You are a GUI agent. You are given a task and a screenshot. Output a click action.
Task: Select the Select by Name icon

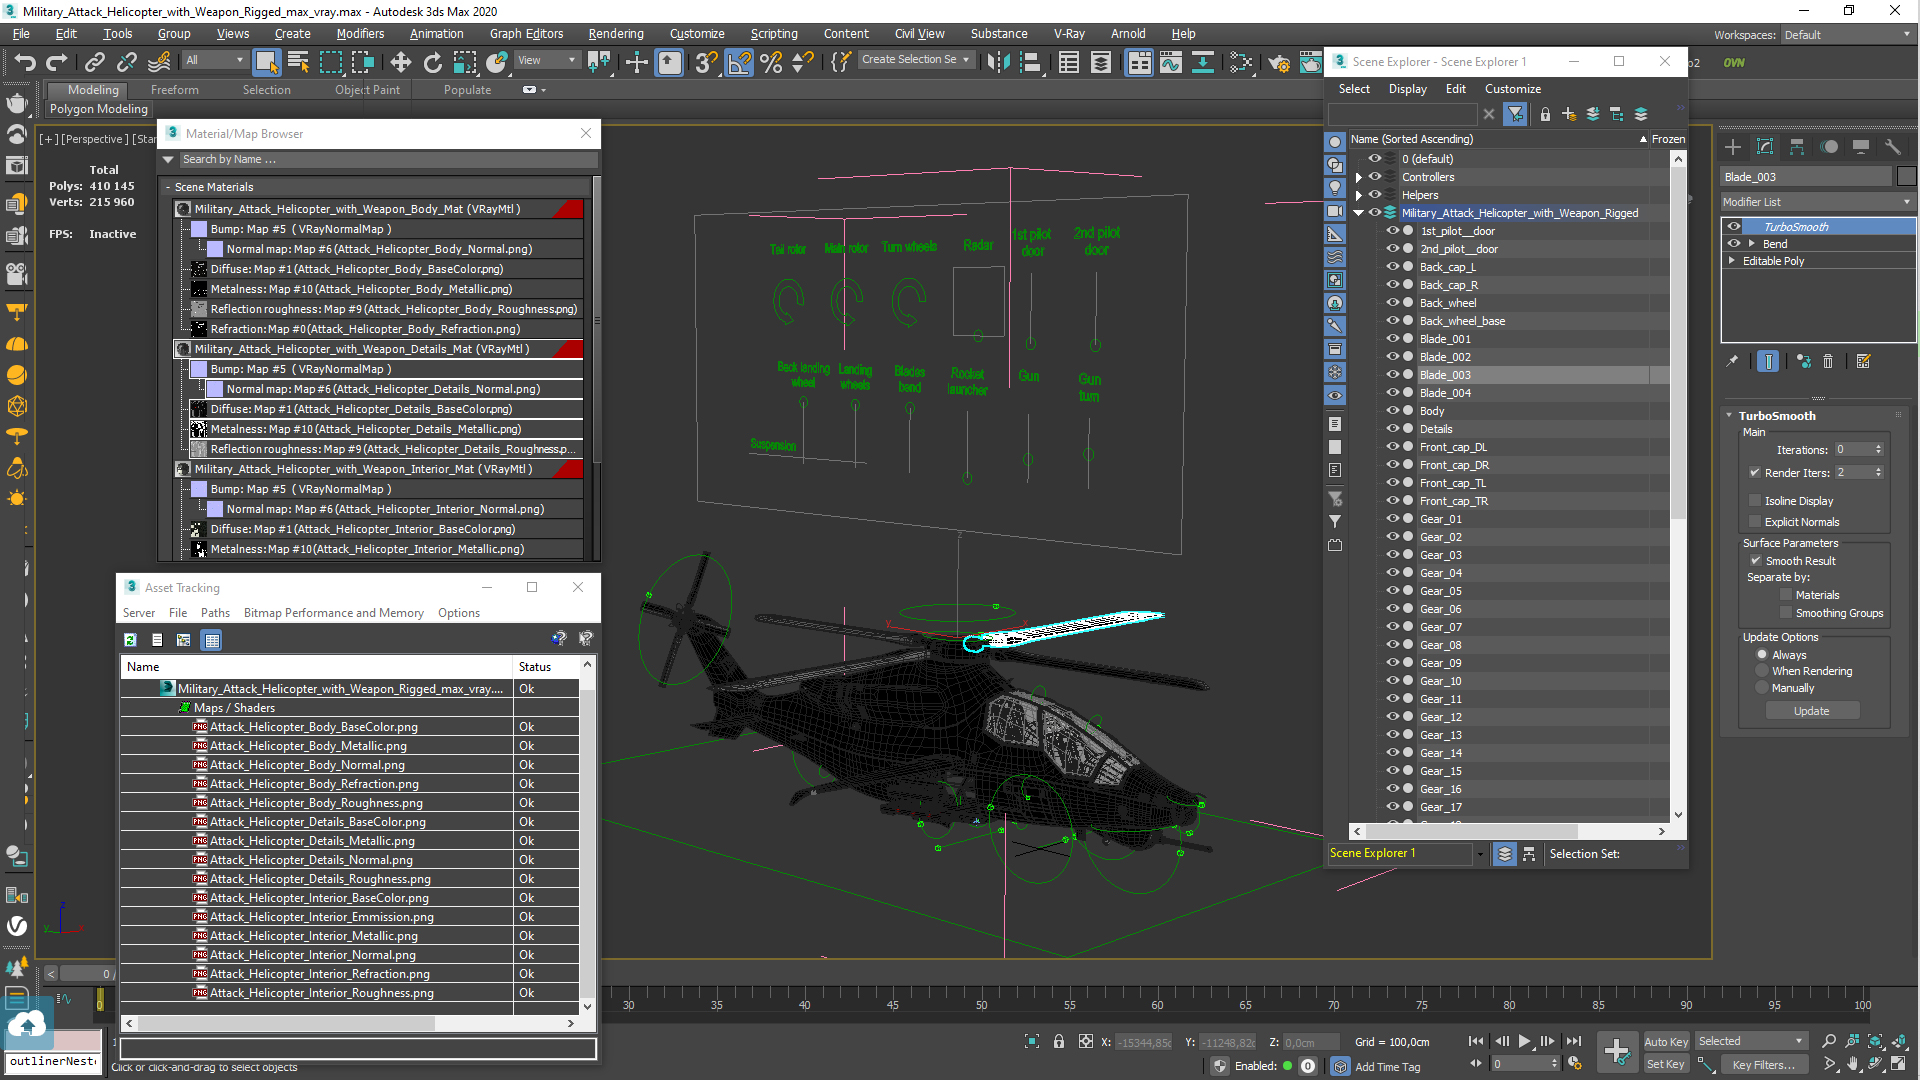click(x=298, y=62)
